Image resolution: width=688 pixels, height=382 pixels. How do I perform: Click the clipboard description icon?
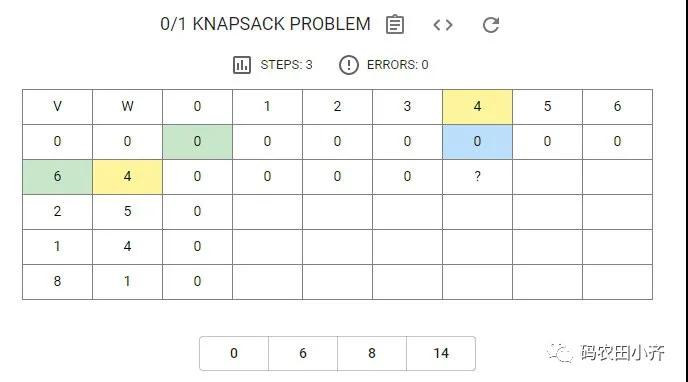pos(395,25)
